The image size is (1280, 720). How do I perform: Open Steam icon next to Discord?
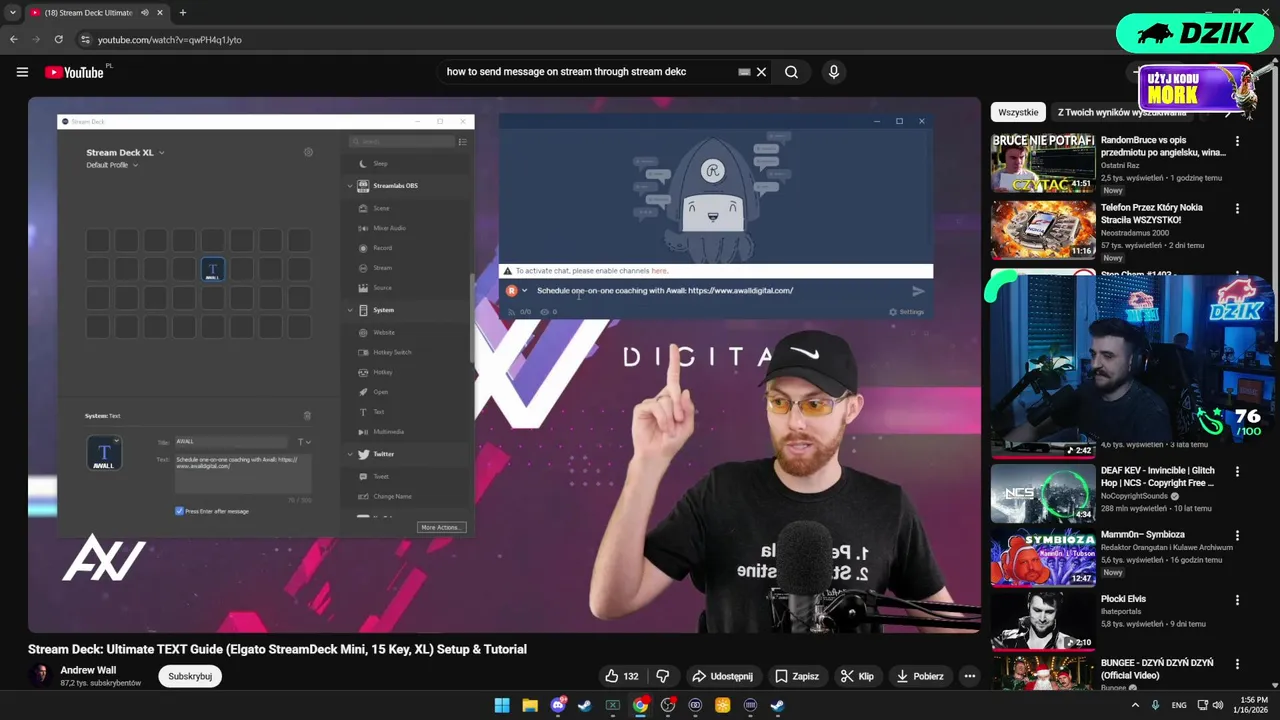(585, 705)
